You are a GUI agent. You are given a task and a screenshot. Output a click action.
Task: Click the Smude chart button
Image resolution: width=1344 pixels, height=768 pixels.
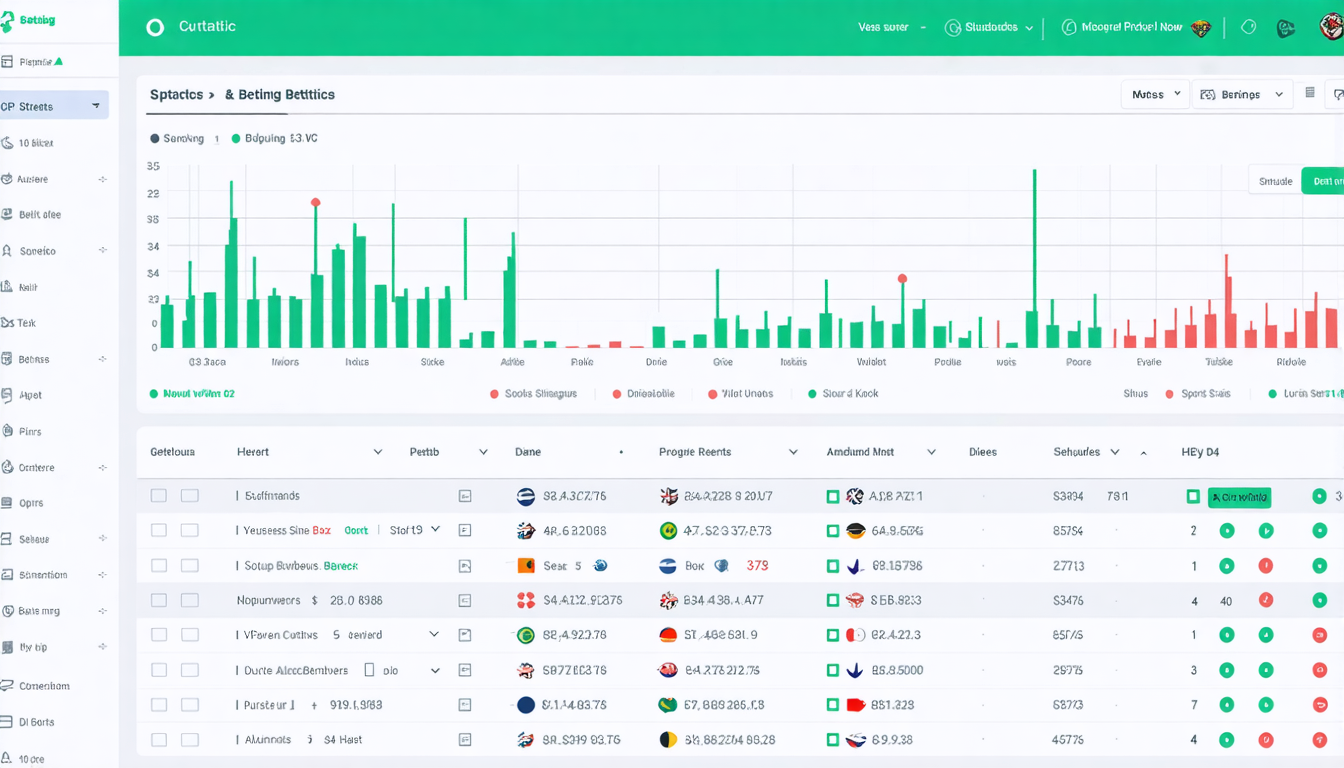(x=1275, y=181)
